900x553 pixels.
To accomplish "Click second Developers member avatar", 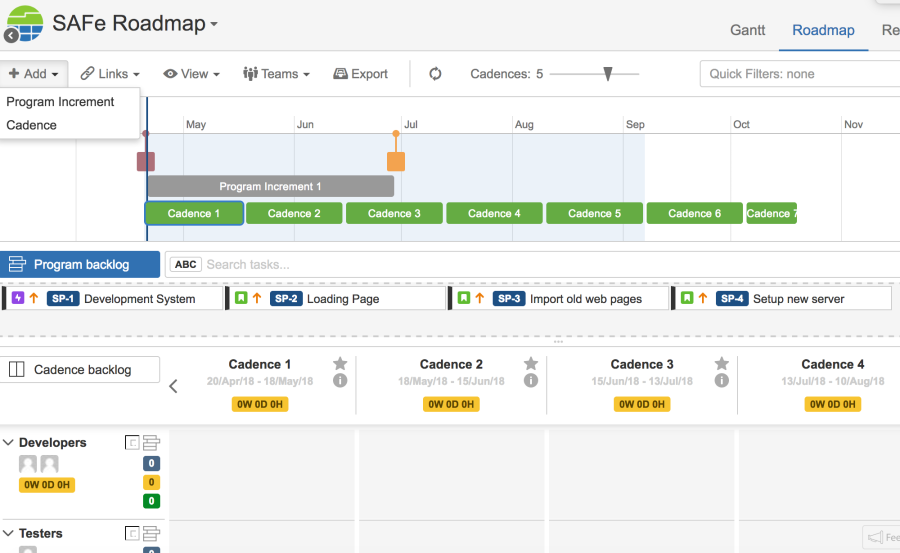I will tap(49, 464).
